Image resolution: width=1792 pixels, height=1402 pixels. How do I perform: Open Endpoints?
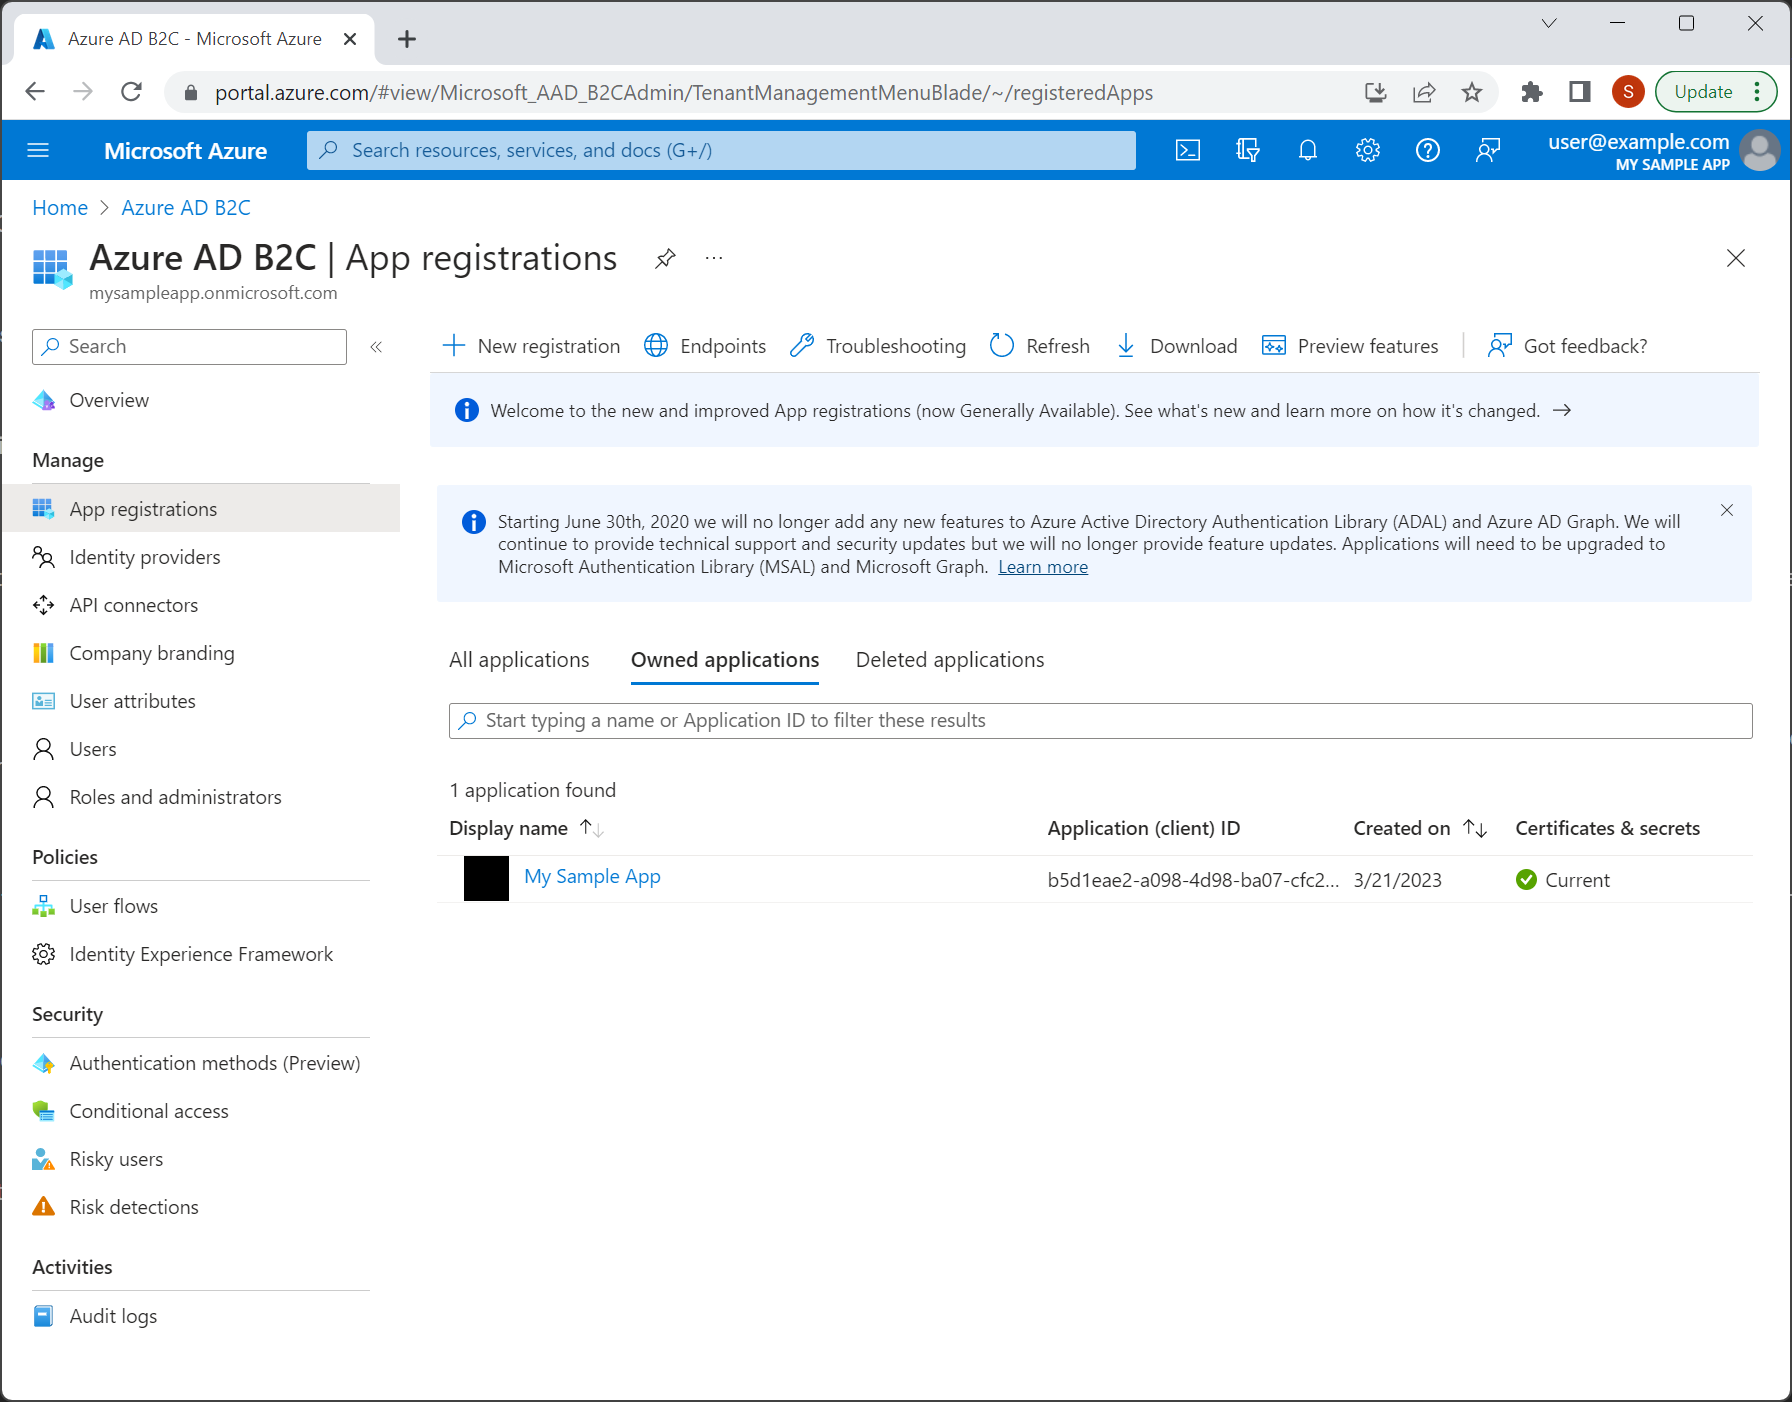tap(705, 346)
